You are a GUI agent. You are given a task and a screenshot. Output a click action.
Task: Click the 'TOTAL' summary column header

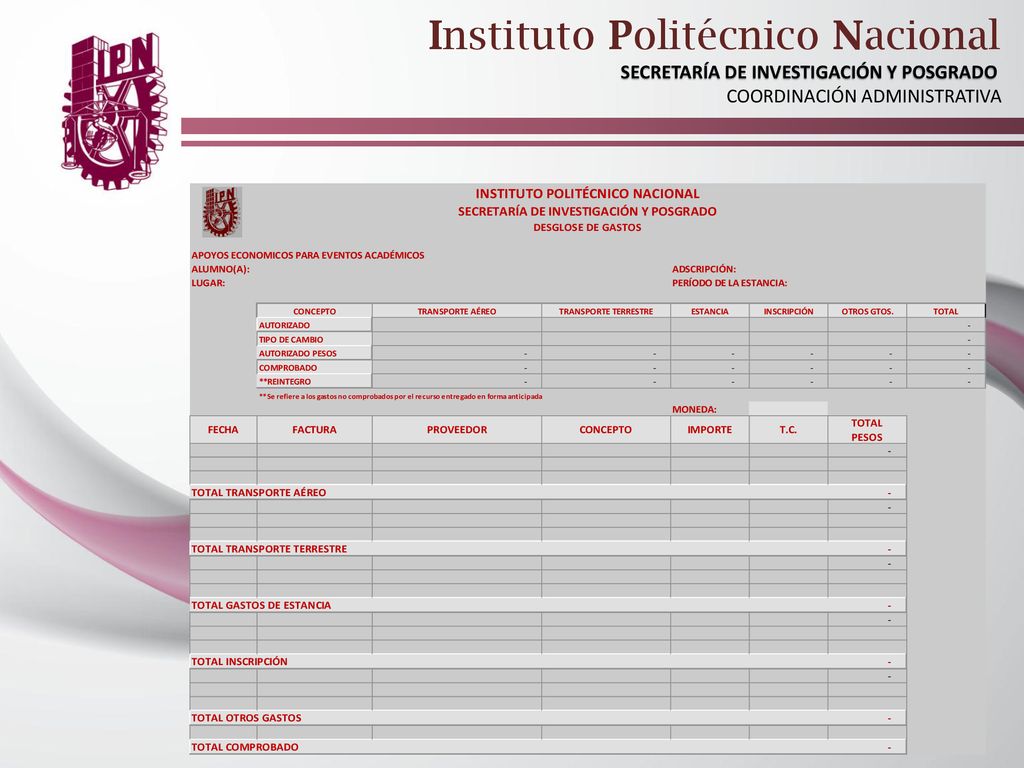tap(945, 312)
